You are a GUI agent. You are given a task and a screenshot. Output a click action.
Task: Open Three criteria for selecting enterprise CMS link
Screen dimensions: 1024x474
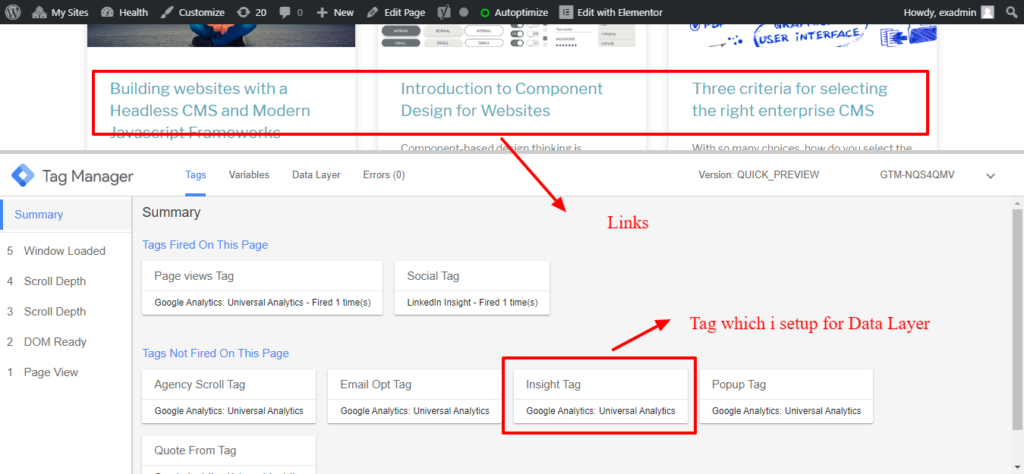(x=790, y=99)
